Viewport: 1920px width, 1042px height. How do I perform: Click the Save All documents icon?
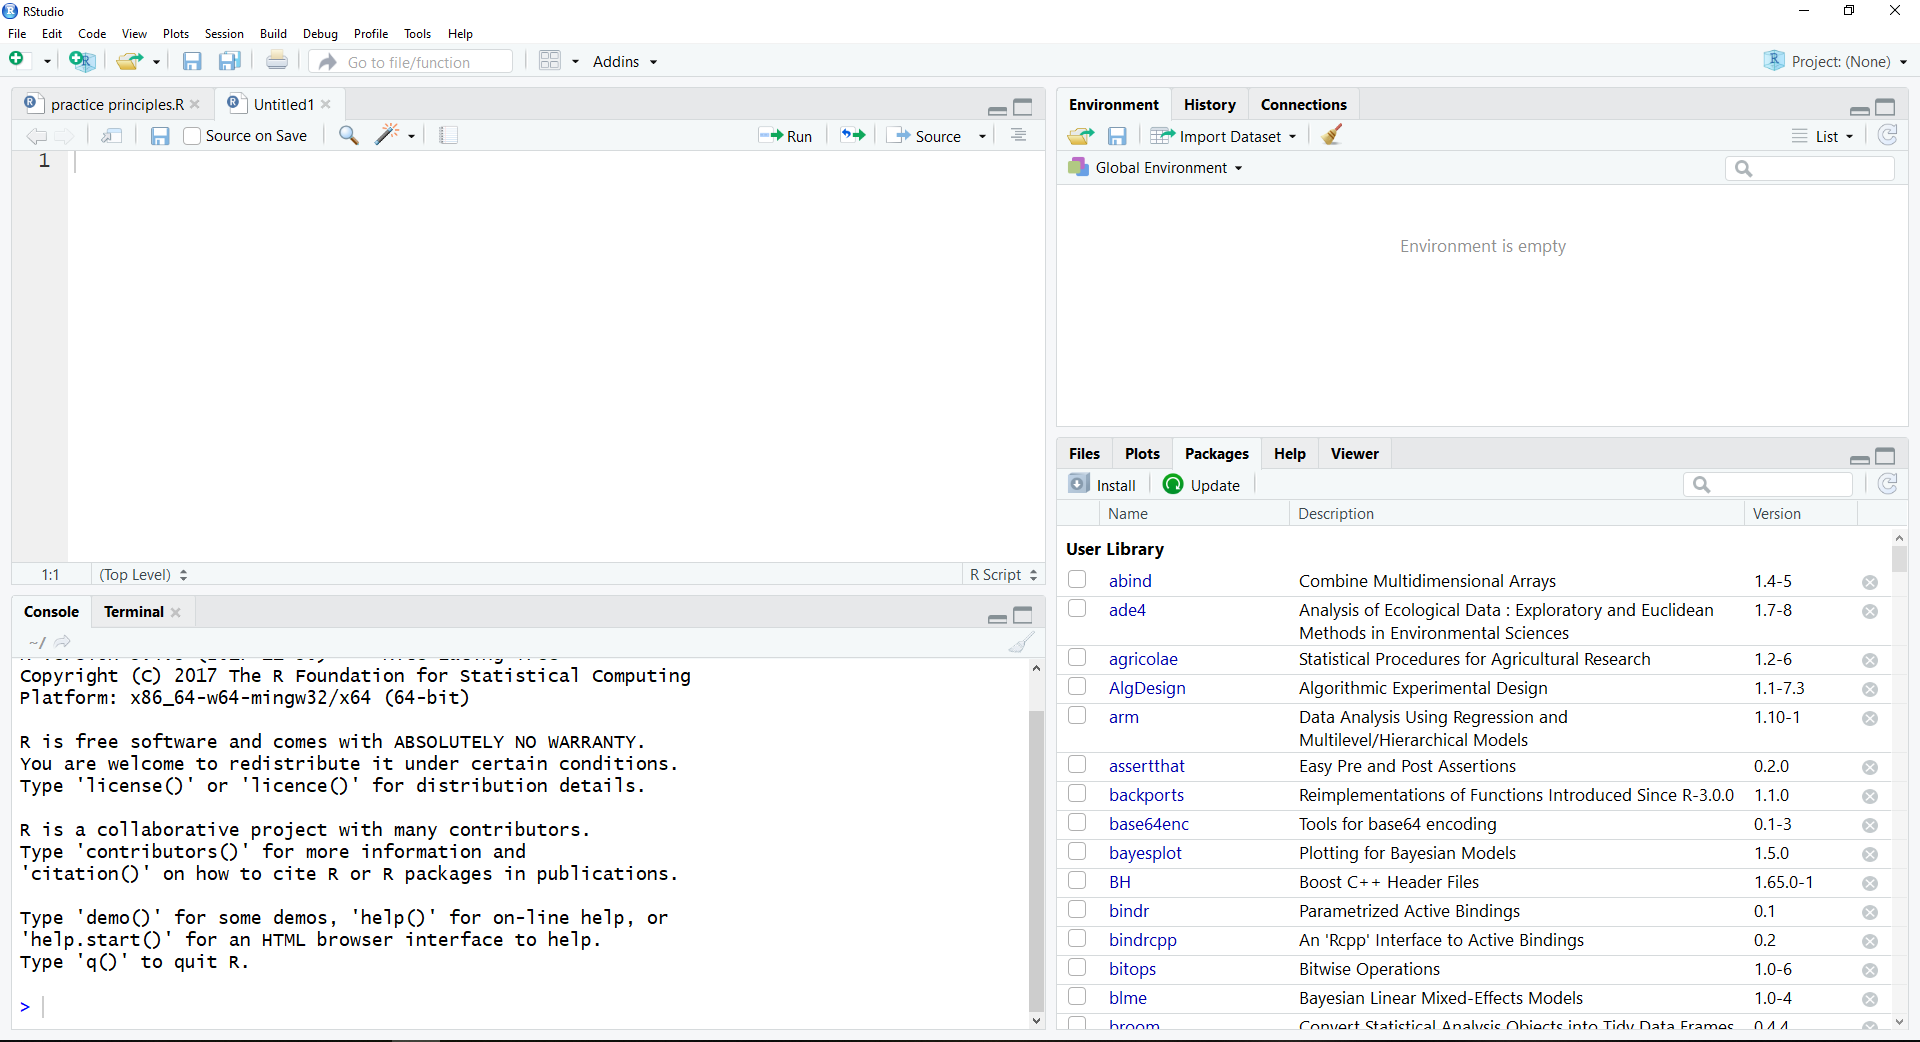(230, 62)
